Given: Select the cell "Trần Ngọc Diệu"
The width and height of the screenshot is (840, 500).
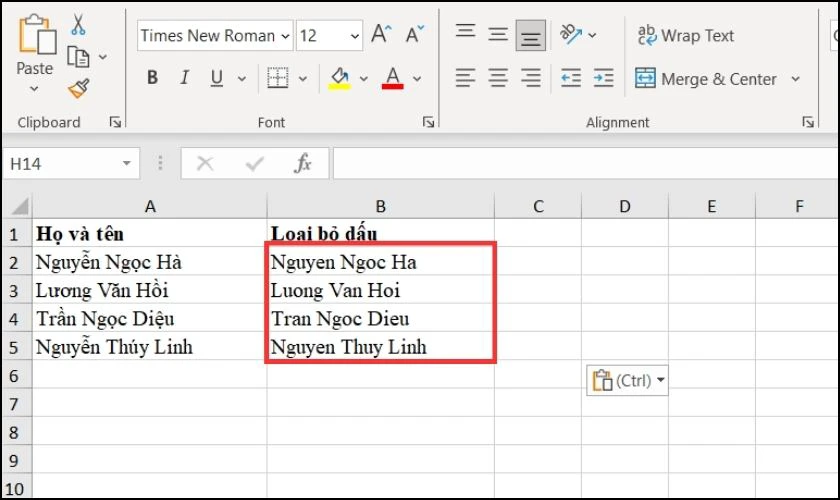Looking at the screenshot, I should 150,319.
